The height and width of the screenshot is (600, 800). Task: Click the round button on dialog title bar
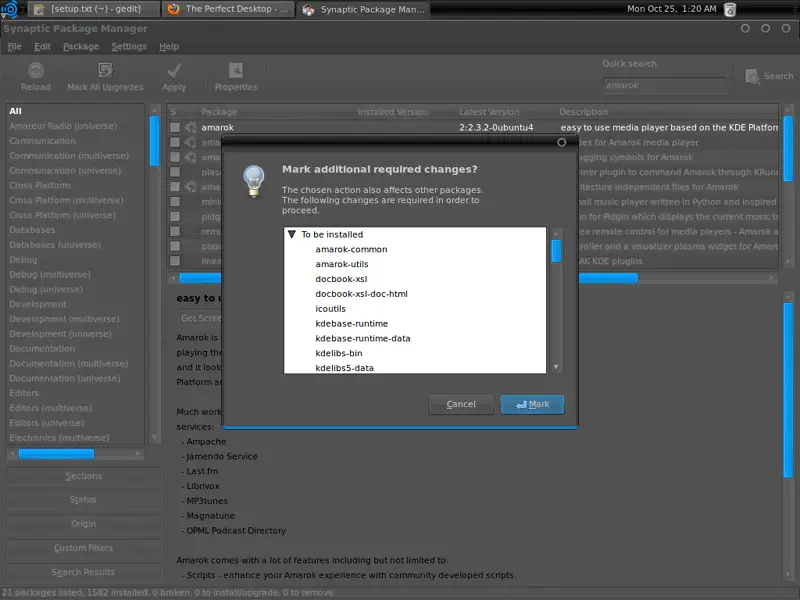pyautogui.click(x=561, y=142)
